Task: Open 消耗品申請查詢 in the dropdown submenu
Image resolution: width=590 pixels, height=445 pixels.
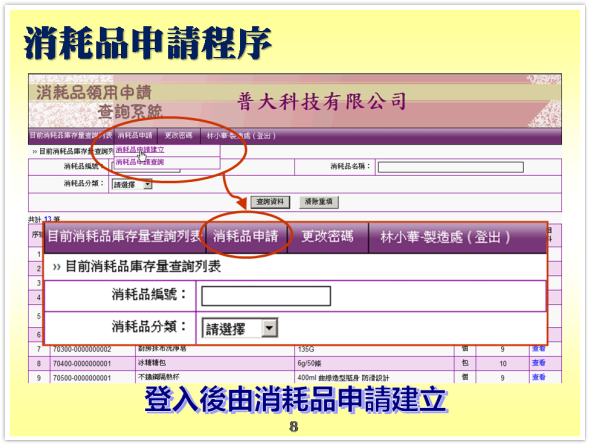Action: tap(140, 162)
